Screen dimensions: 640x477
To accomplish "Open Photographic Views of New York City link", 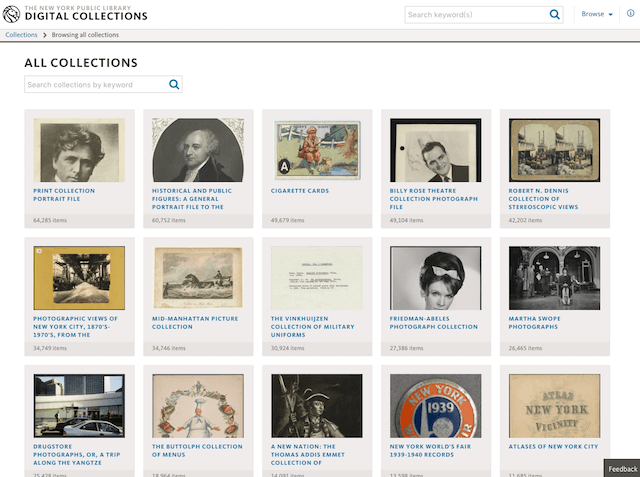I will [76, 327].
